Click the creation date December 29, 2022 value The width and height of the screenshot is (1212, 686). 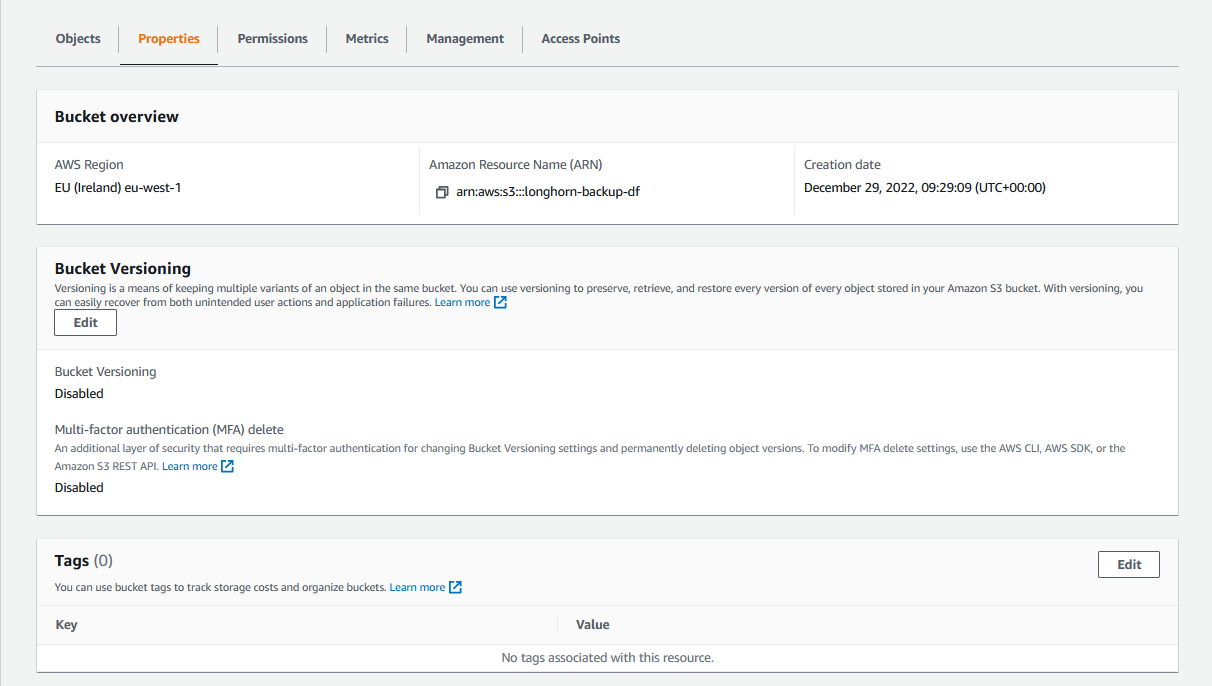coord(925,187)
